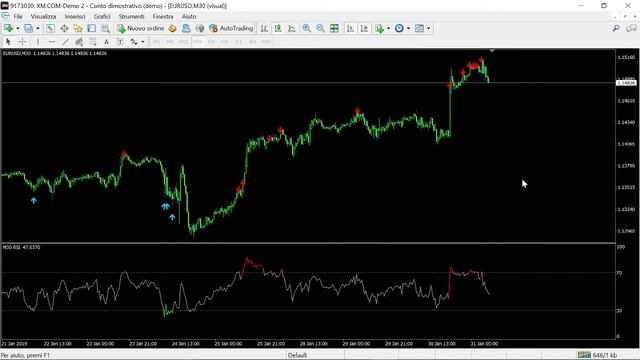Select the Equidistant Channel tool

(79, 42)
